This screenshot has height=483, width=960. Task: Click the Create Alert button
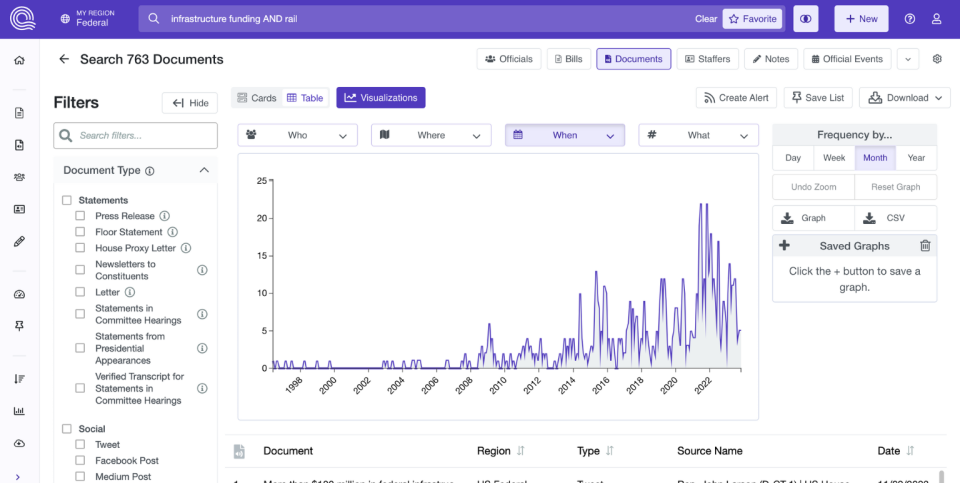coord(736,98)
